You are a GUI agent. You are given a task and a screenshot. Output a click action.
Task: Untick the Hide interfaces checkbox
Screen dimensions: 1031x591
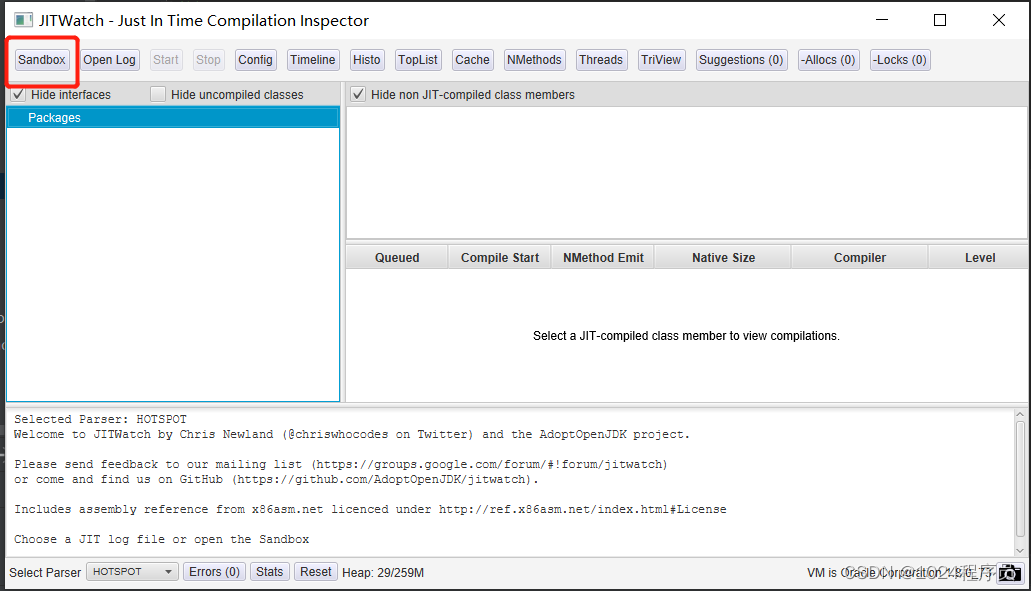pos(18,95)
